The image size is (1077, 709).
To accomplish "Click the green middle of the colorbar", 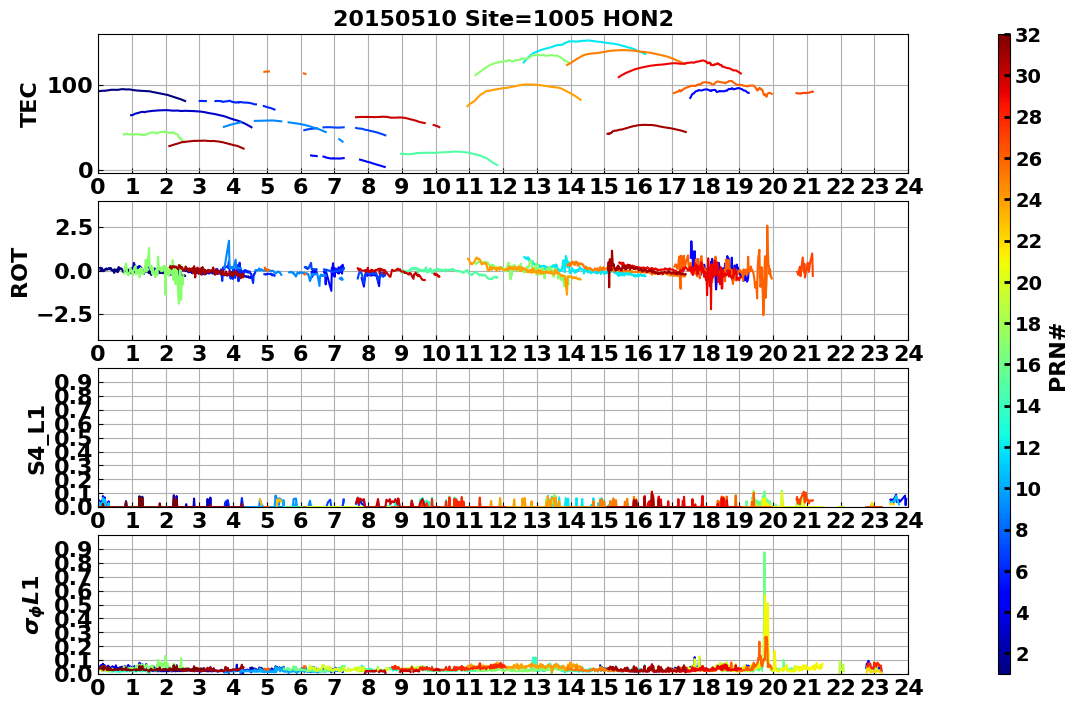I will pos(1004,354).
